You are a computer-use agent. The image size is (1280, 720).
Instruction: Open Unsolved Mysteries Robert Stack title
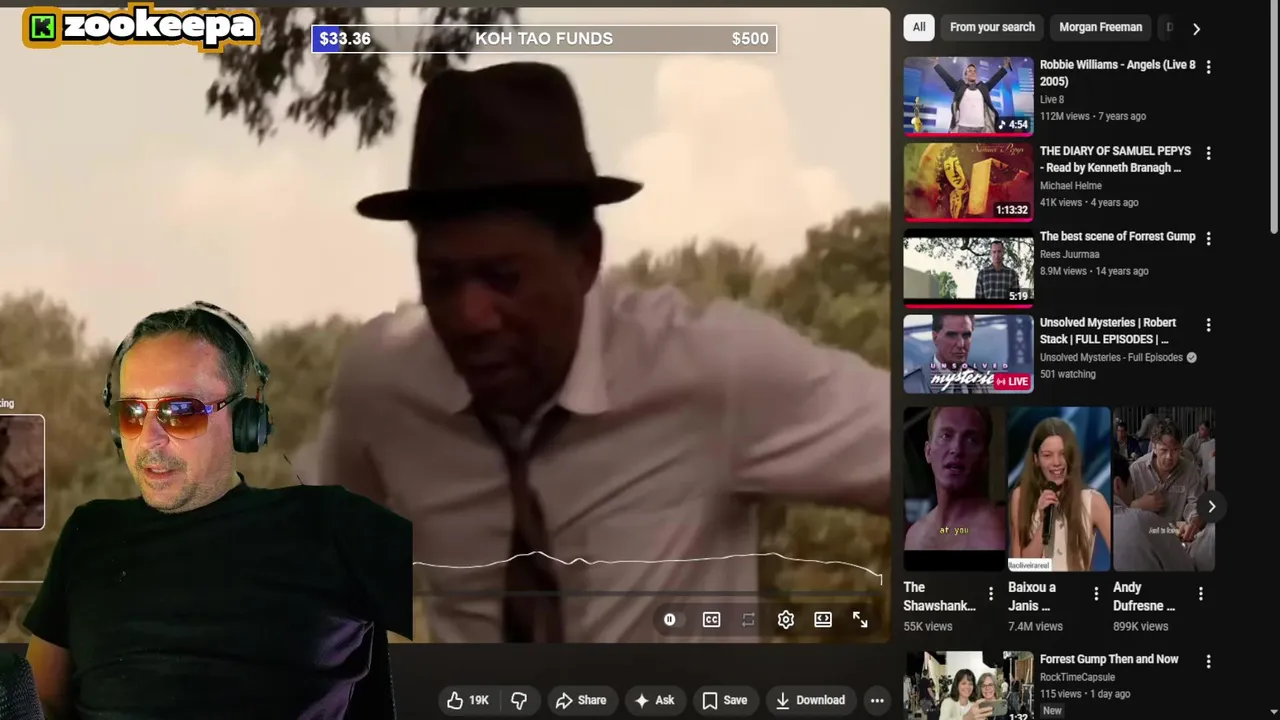[1108, 331]
